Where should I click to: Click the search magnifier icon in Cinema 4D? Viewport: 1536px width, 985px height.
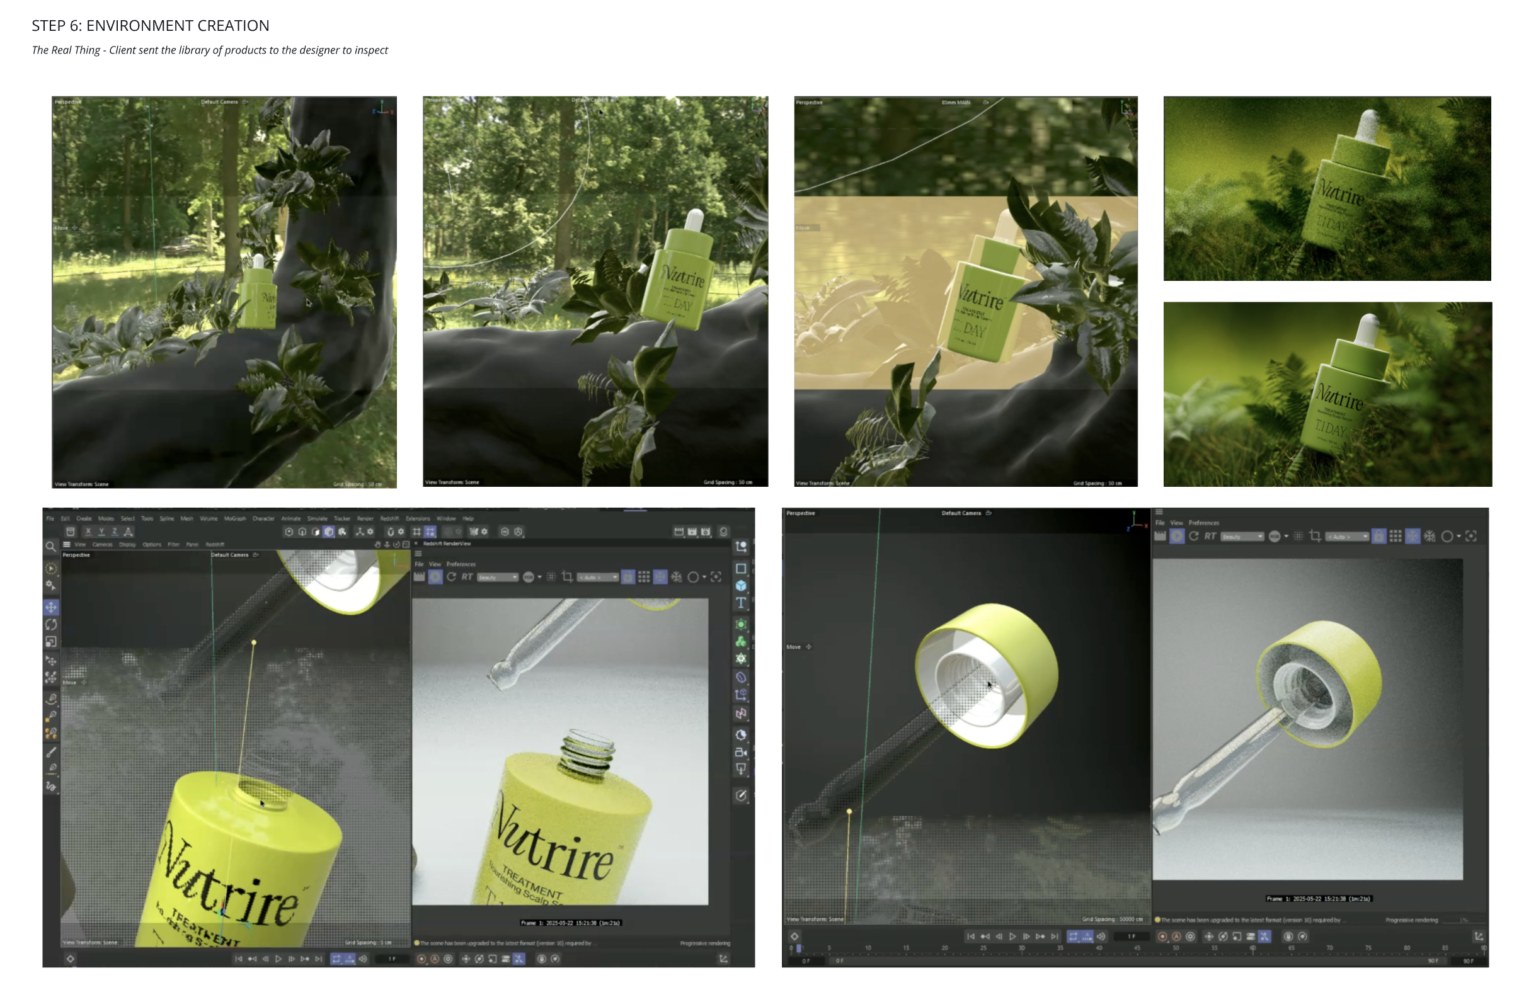tap(51, 547)
